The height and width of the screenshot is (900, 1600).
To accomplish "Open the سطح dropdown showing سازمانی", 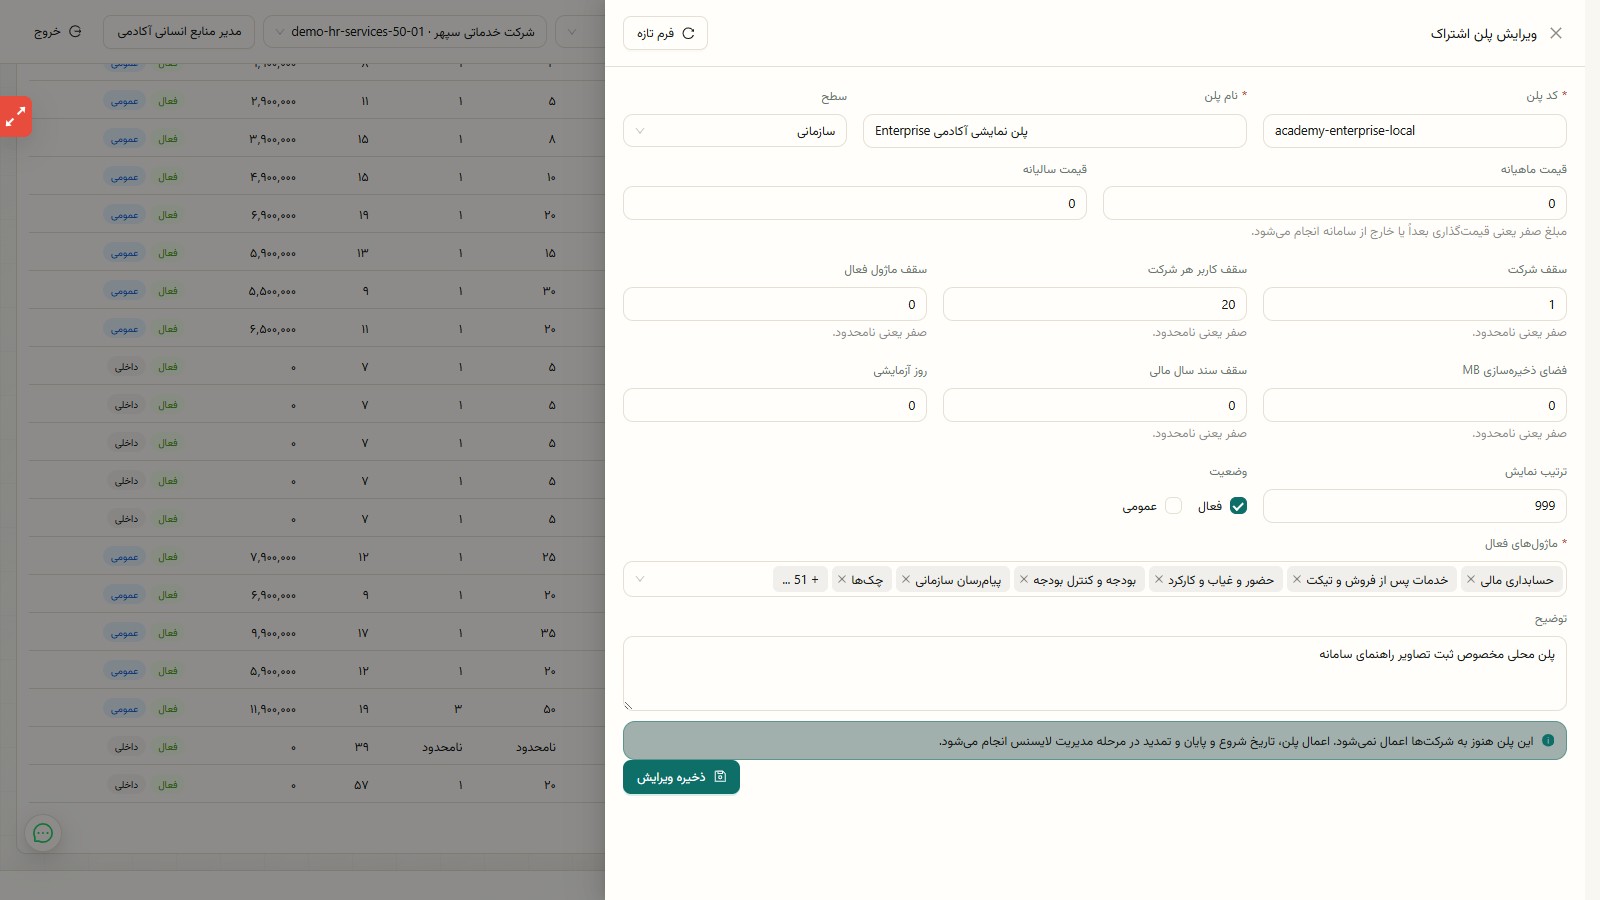I will pyautogui.click(x=735, y=131).
